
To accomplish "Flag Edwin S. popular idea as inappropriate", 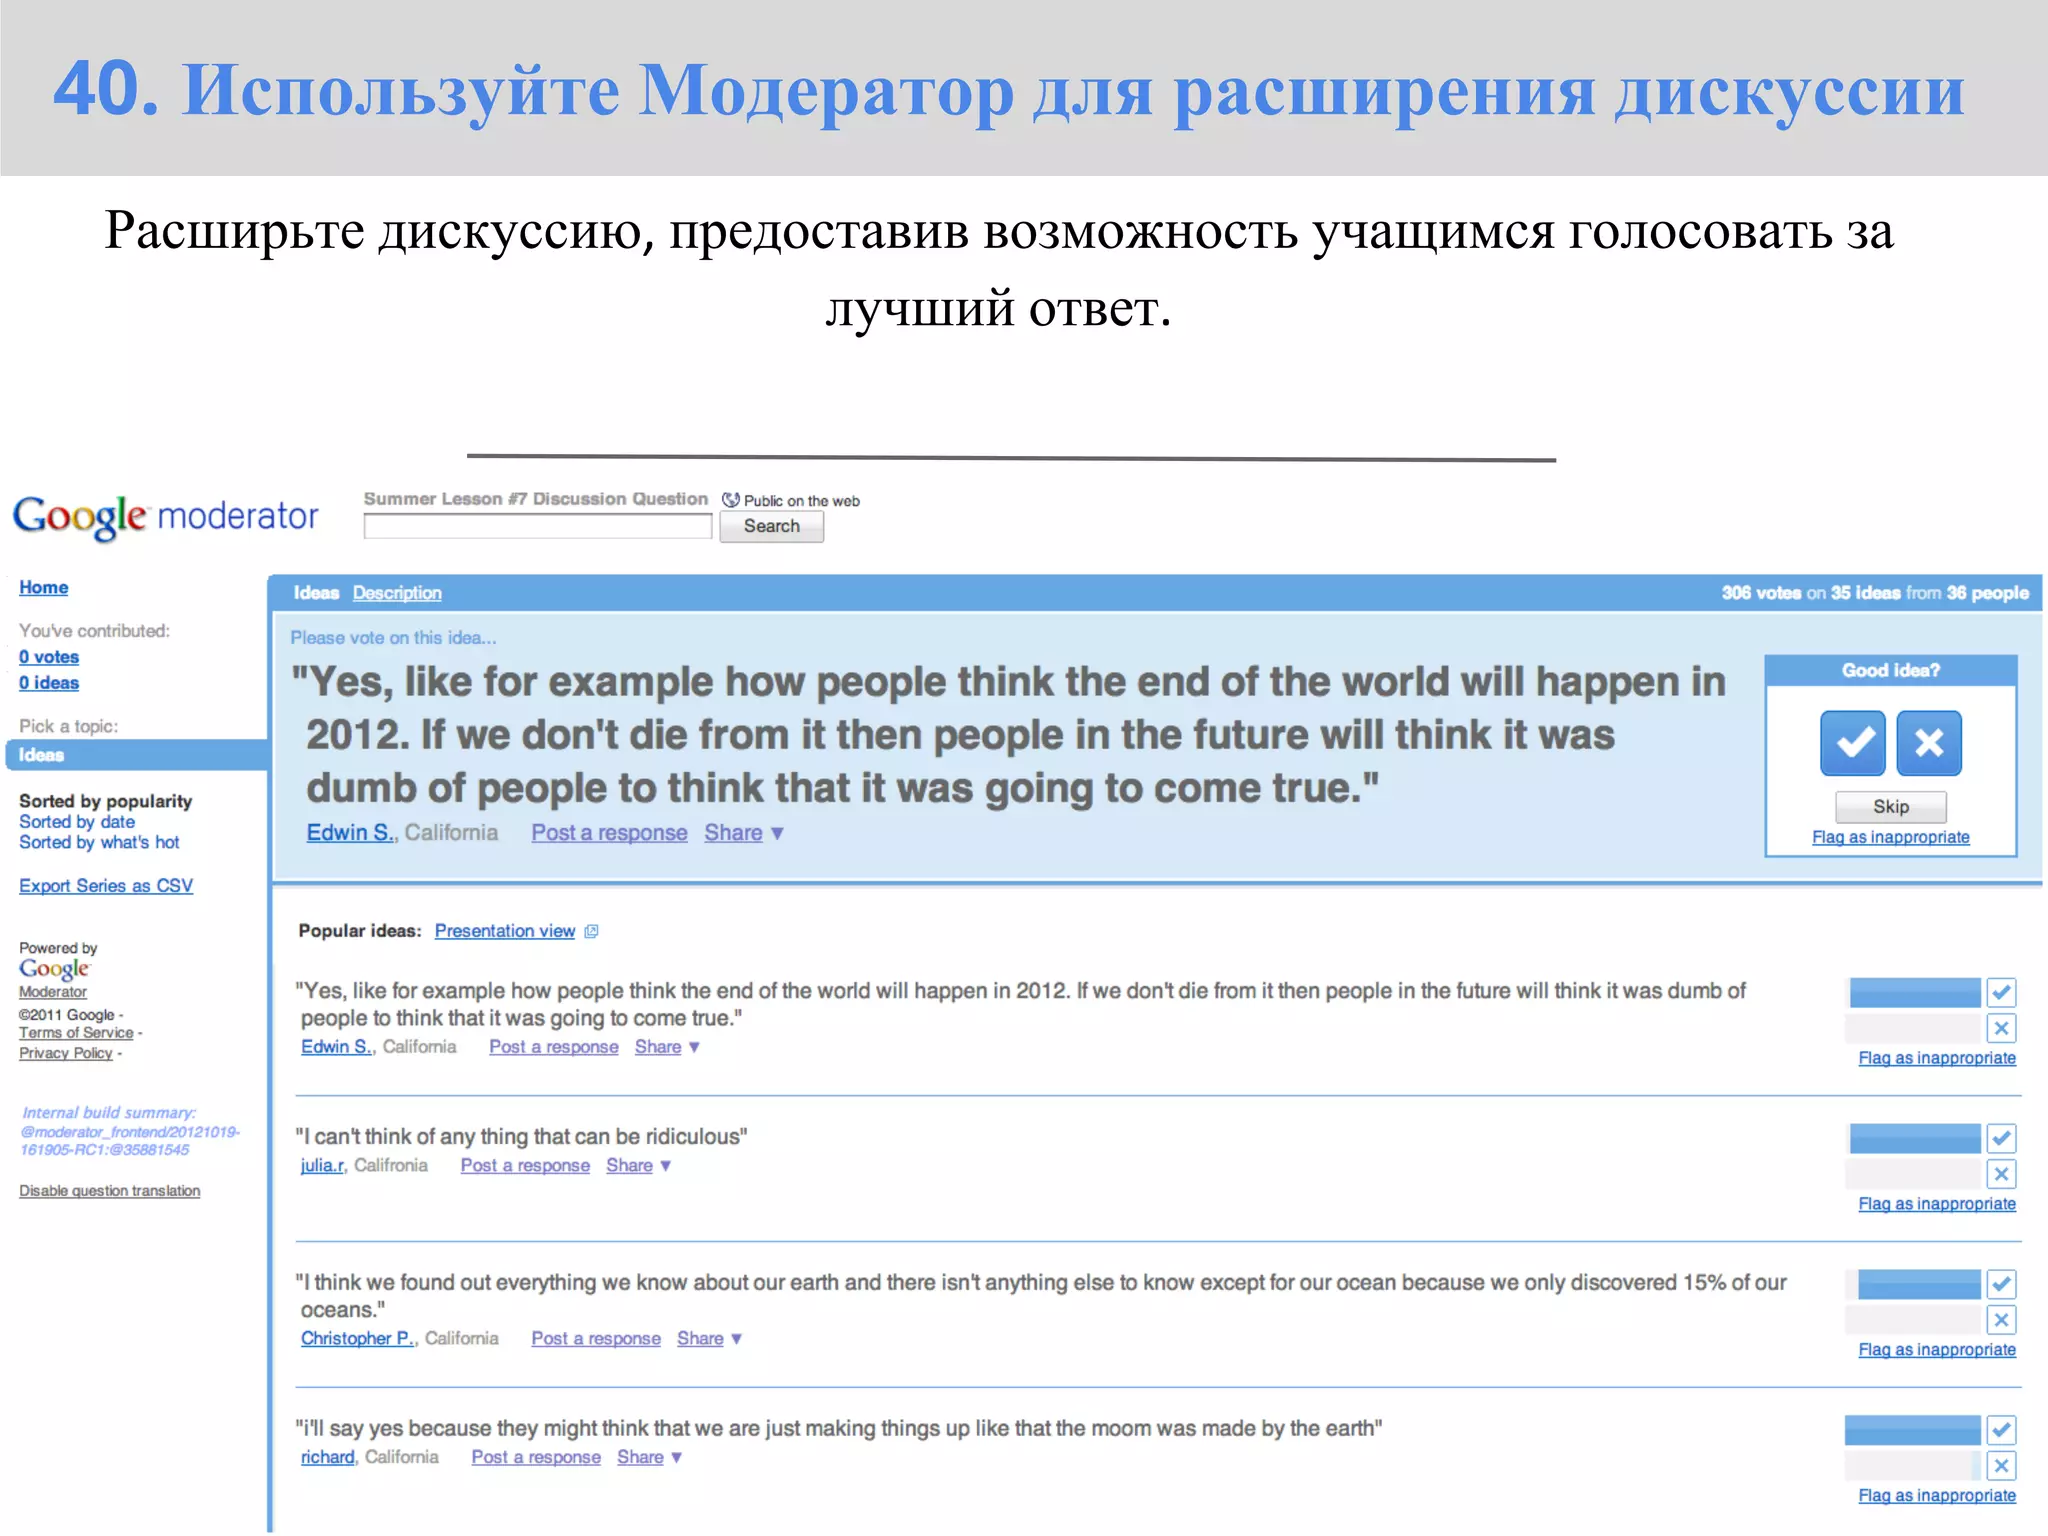I will (x=1937, y=1058).
